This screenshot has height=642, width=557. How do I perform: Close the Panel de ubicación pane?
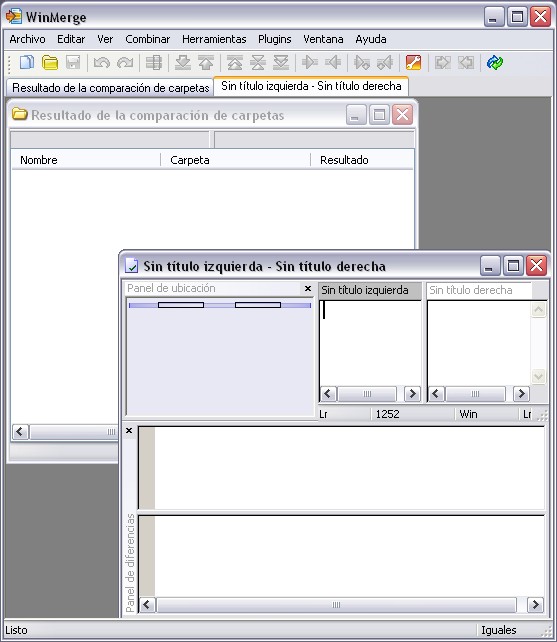308,289
